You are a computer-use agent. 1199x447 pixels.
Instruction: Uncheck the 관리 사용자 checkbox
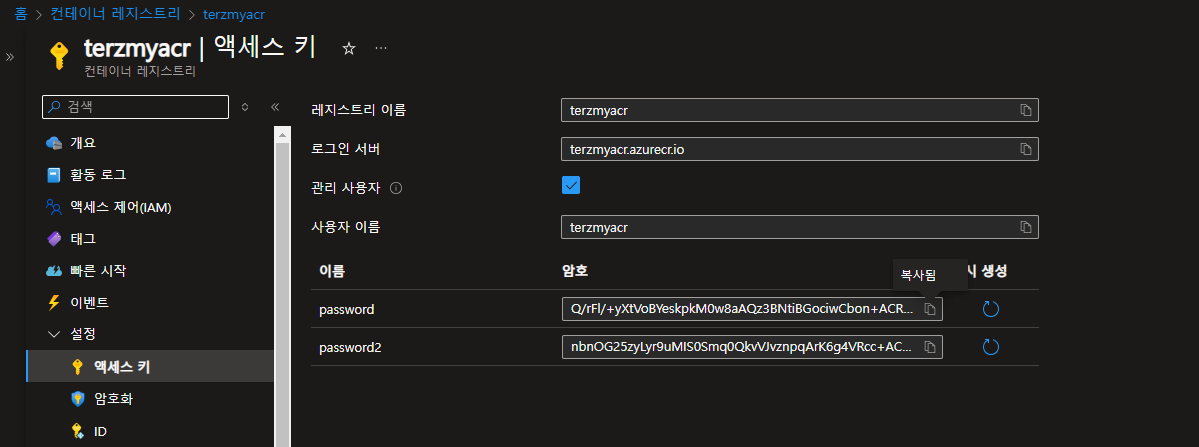[570, 185]
